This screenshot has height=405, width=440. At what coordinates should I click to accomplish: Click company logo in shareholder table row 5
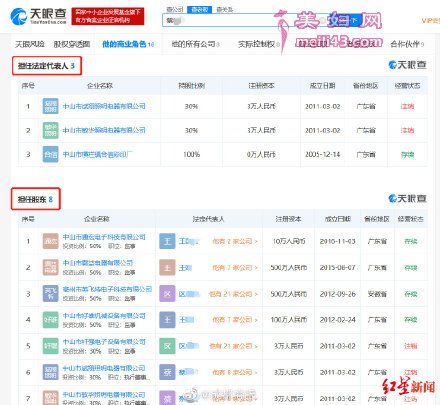(51, 346)
